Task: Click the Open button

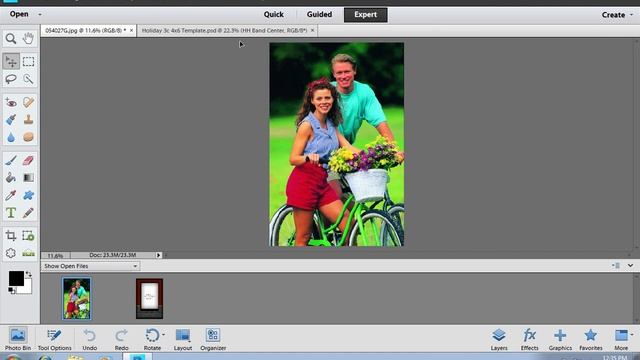Action: (x=19, y=14)
